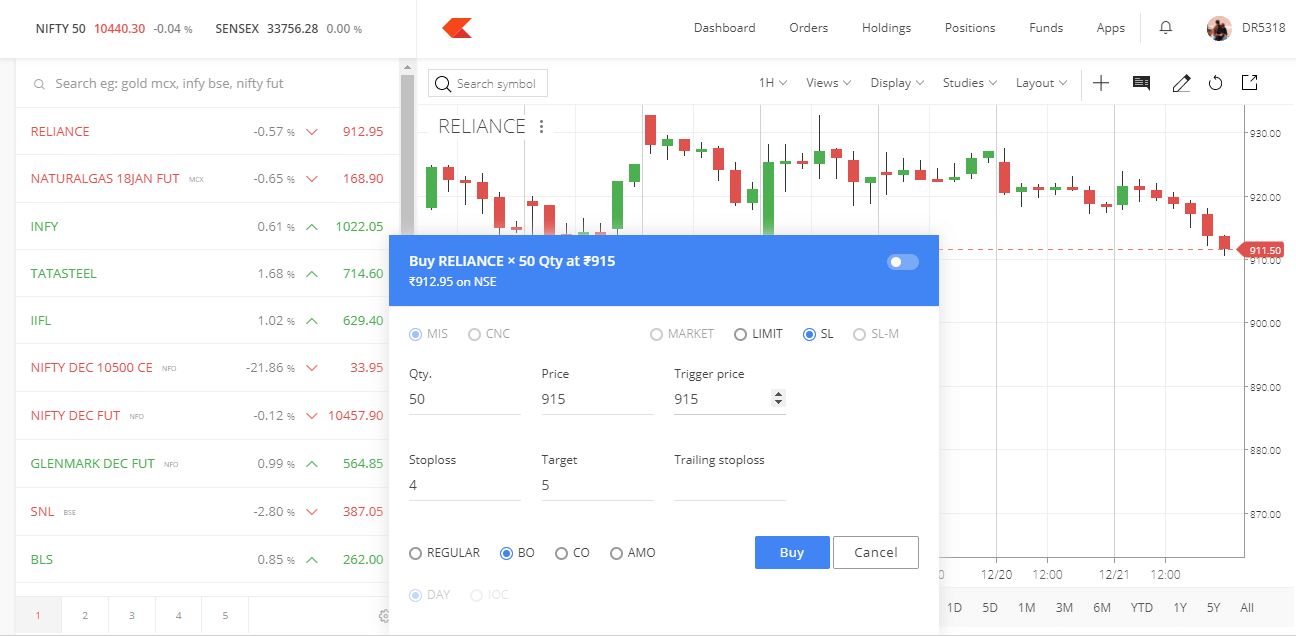
Task: Select NIFTY DEC 10500 CE in watchlist
Action: pyautogui.click(x=207, y=368)
